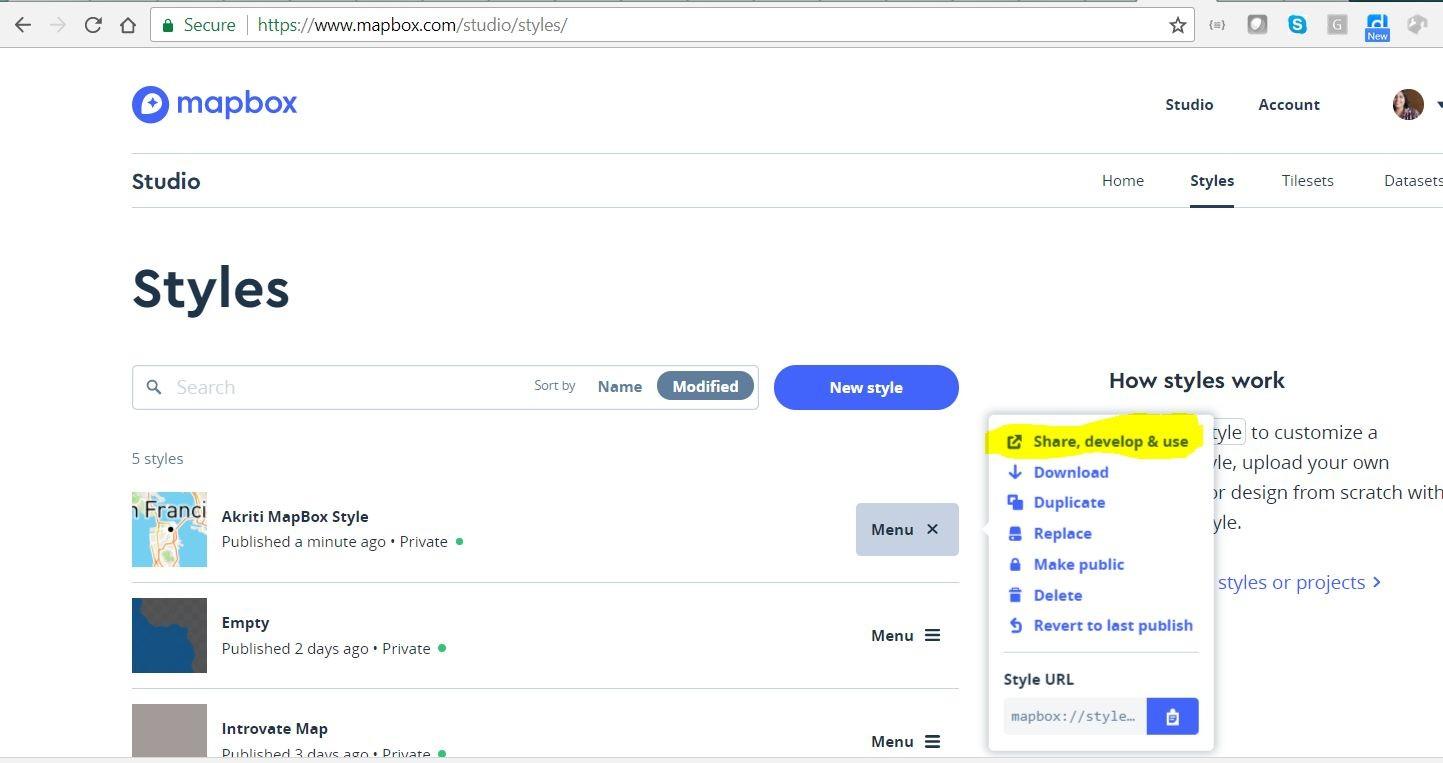Click the "5 styles" count text

pos(157,458)
